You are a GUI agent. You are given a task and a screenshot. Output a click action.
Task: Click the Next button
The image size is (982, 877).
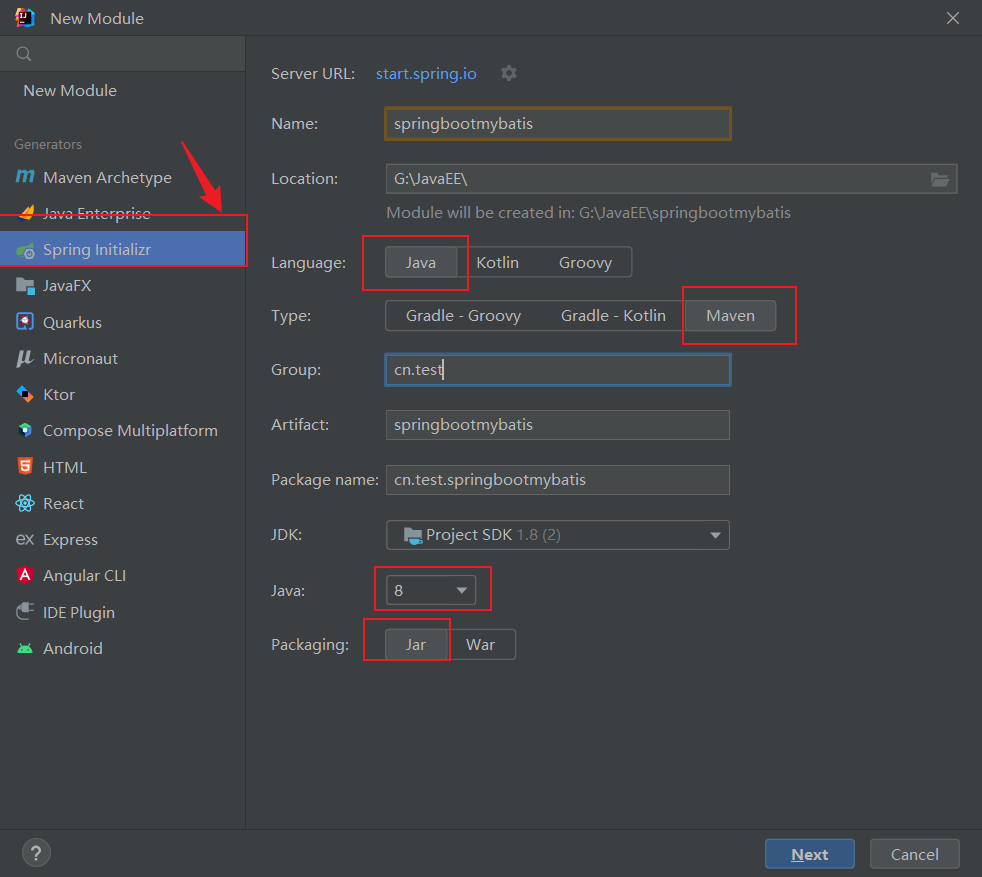pyautogui.click(x=809, y=854)
